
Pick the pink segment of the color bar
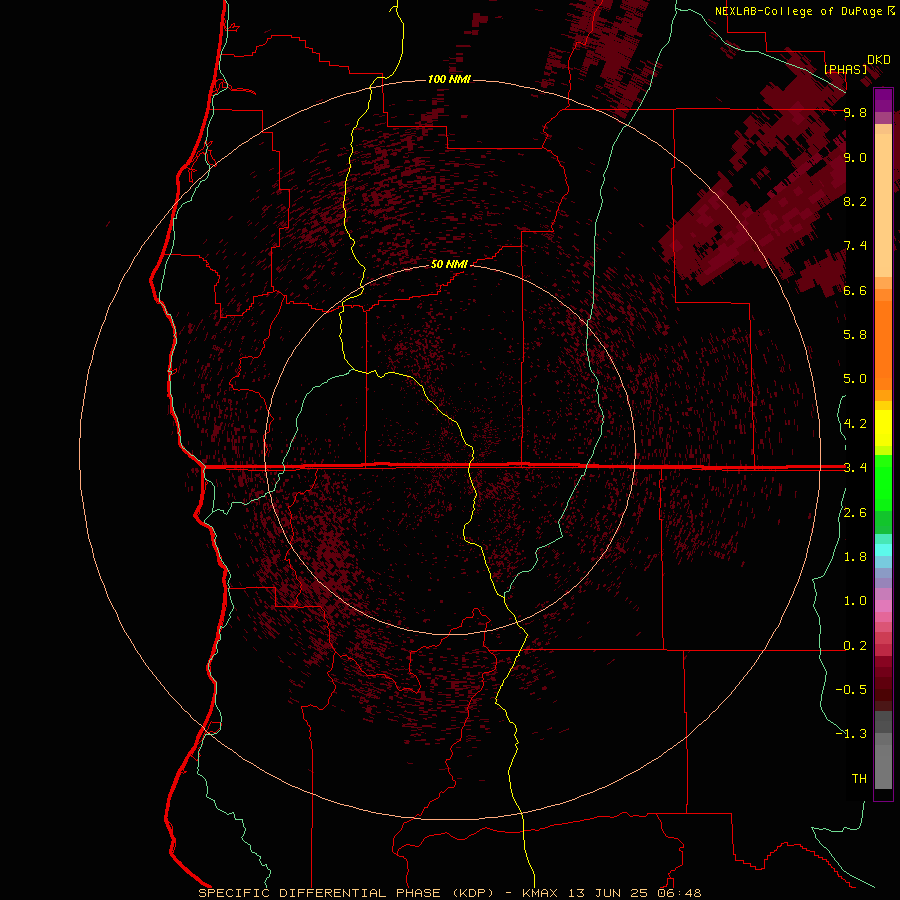883,606
